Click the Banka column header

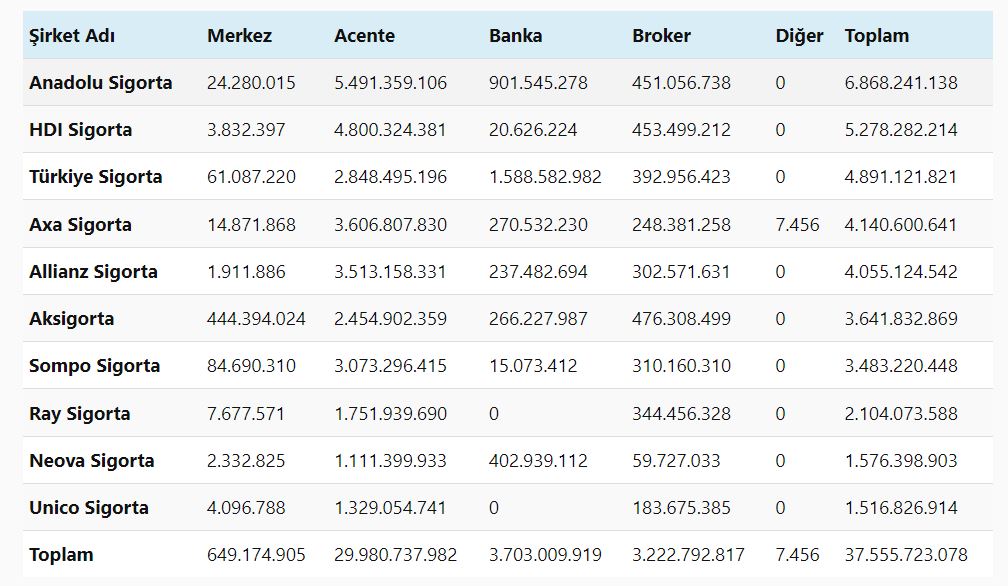515,36
